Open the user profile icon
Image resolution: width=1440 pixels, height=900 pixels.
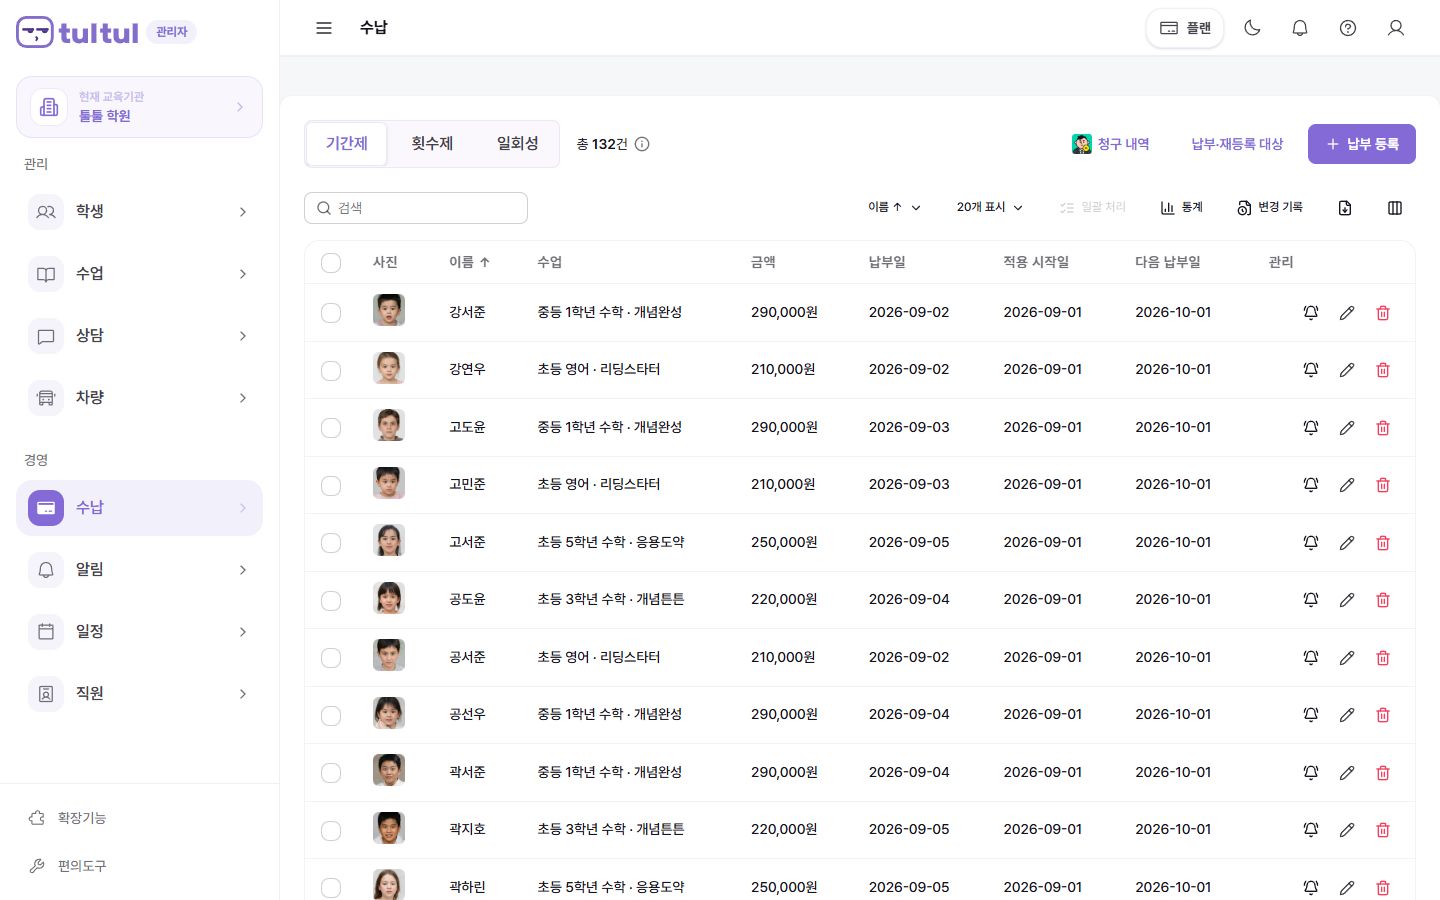(1396, 28)
